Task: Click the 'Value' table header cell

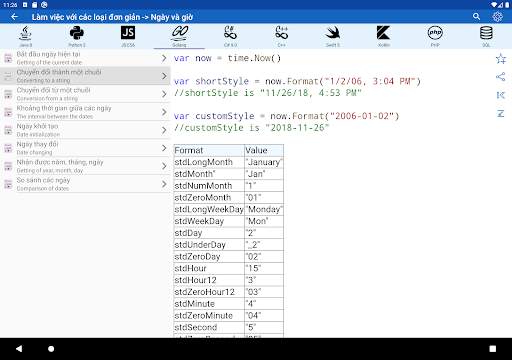Action: (x=264, y=150)
